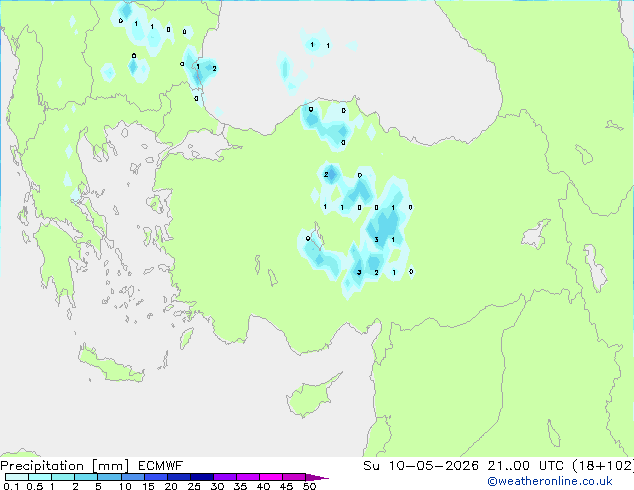Click the '25' legend scale label
Screen dimensions: 634x490
[x=194, y=486]
